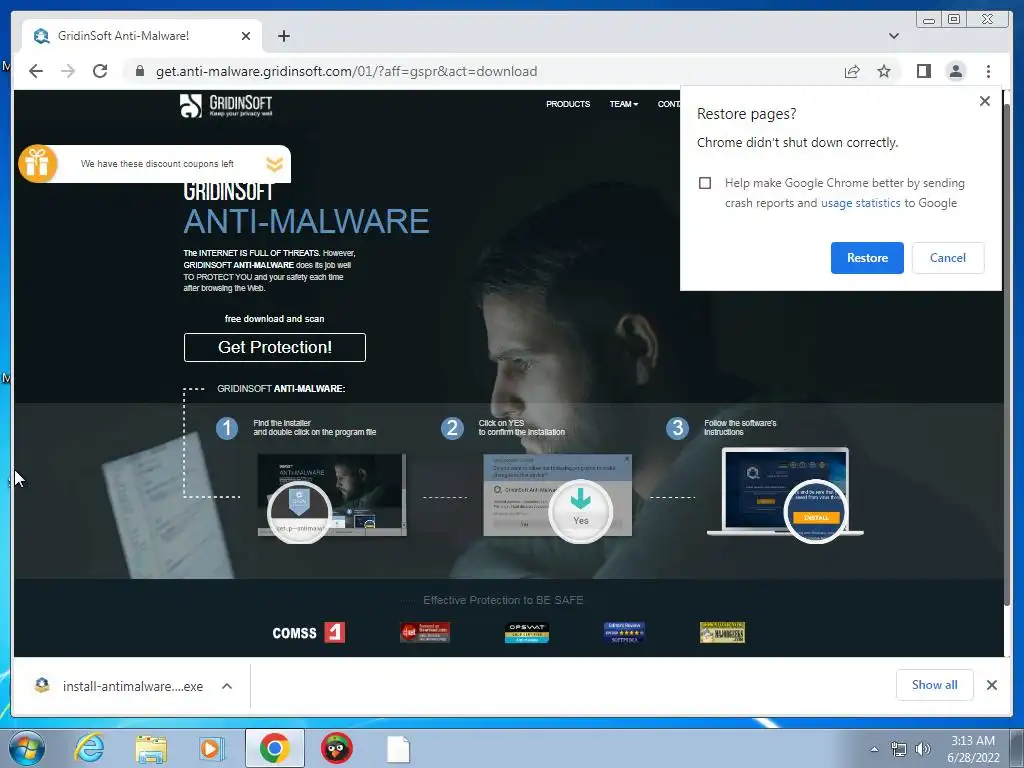Bookmark this page with the star icon
The width and height of the screenshot is (1024, 768).
click(884, 71)
